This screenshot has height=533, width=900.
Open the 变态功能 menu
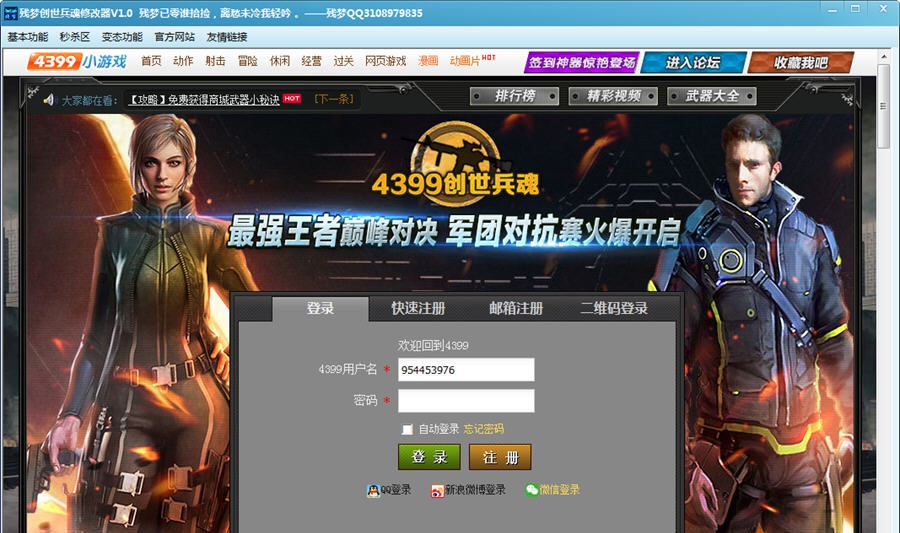(122, 37)
